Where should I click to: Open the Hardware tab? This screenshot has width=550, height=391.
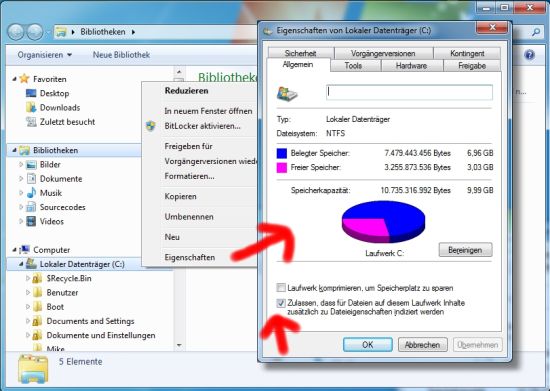click(411, 66)
